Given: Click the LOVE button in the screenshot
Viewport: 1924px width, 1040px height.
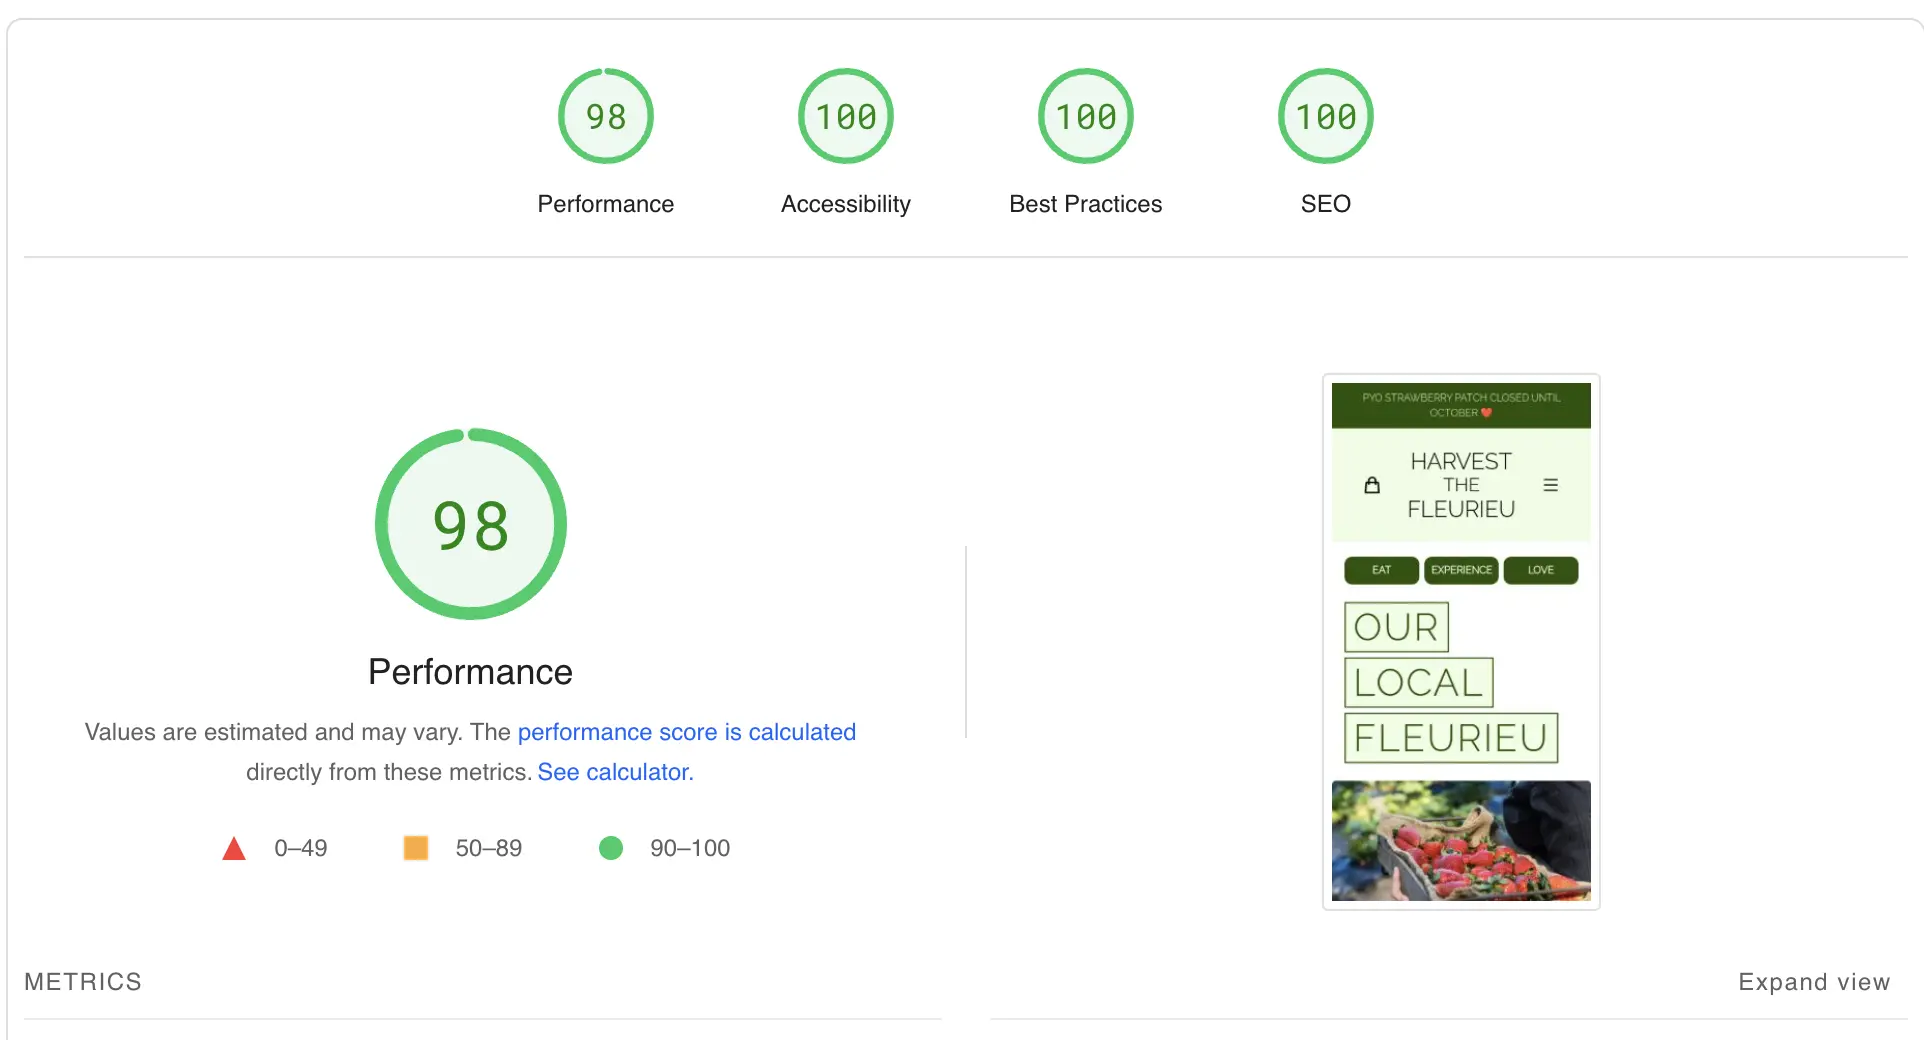Looking at the screenshot, I should pos(1541,570).
